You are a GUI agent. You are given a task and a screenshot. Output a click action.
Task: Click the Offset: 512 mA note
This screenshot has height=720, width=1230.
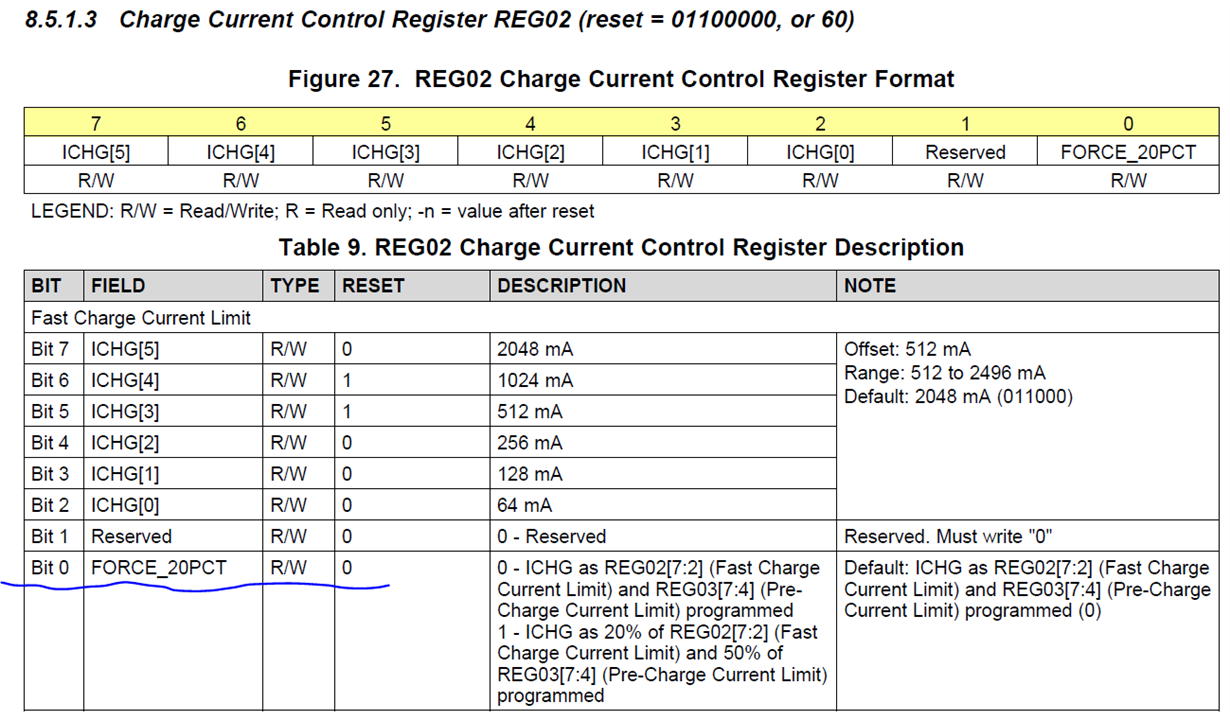pyautogui.click(x=907, y=349)
